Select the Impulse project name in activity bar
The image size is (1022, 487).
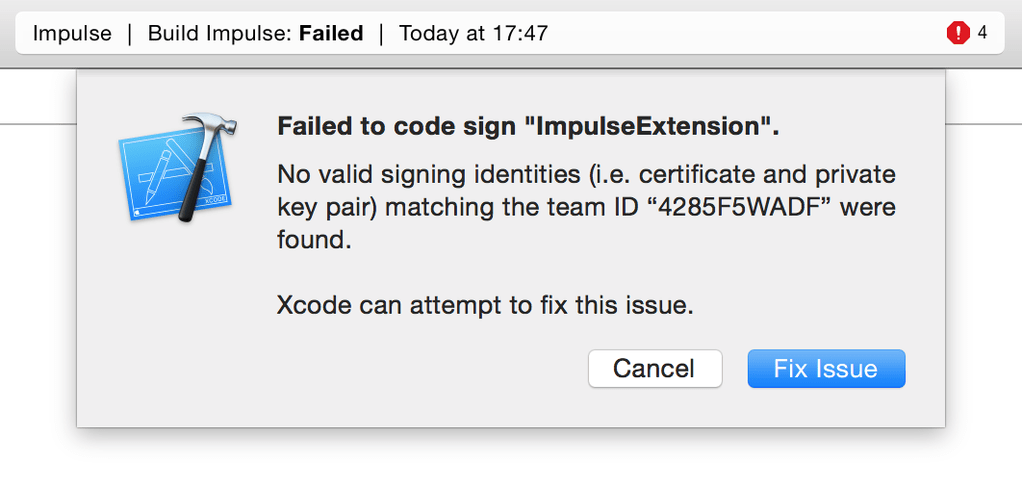click(72, 33)
